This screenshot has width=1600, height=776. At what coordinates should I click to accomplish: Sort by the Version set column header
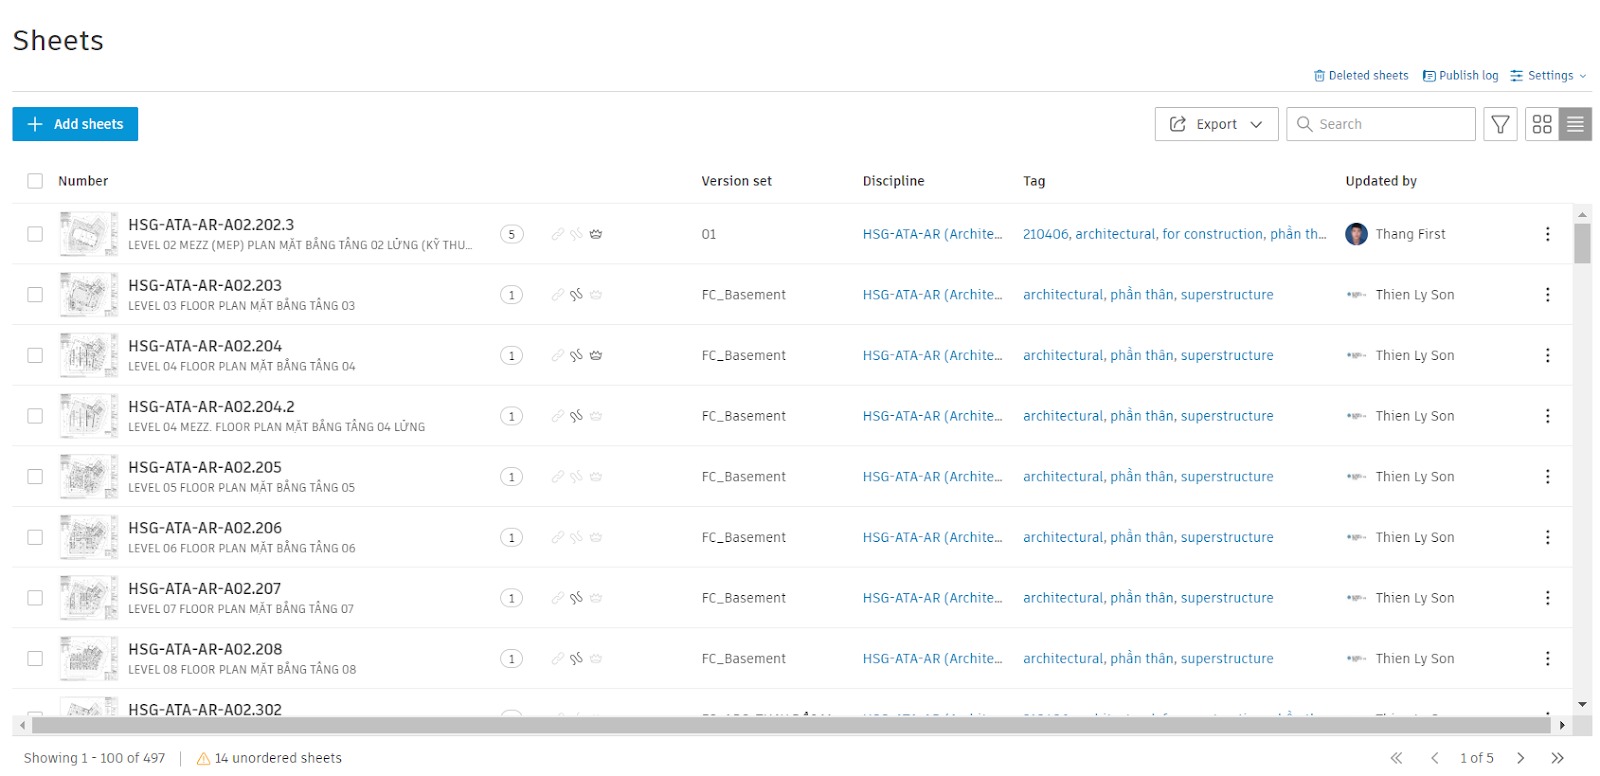[737, 181]
